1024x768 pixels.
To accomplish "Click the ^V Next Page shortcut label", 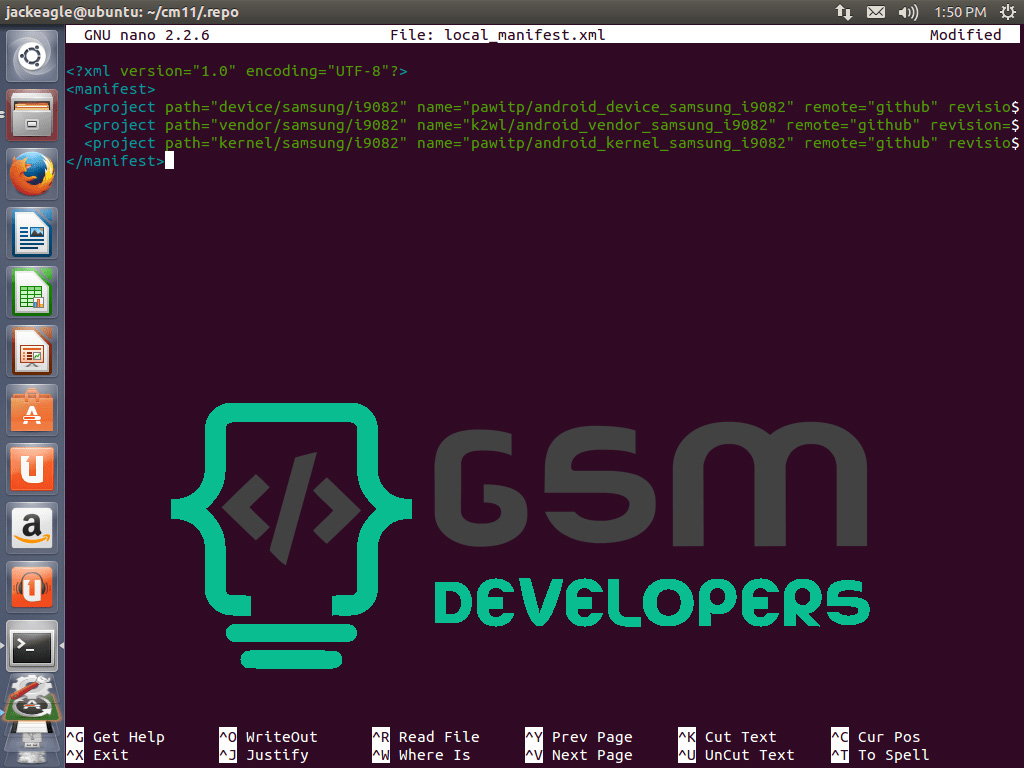I will click(579, 756).
